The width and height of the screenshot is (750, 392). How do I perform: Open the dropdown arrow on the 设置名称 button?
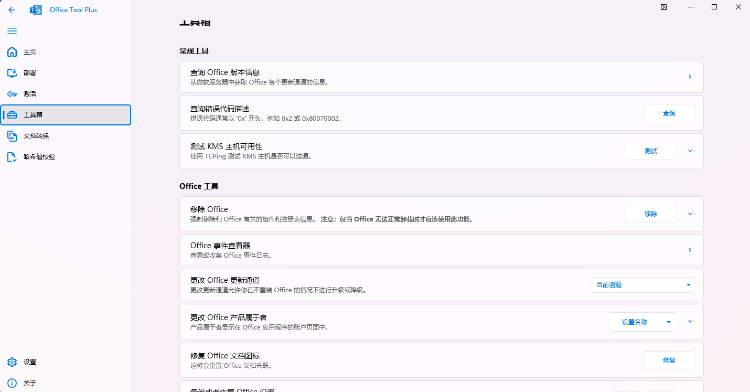tap(669, 322)
